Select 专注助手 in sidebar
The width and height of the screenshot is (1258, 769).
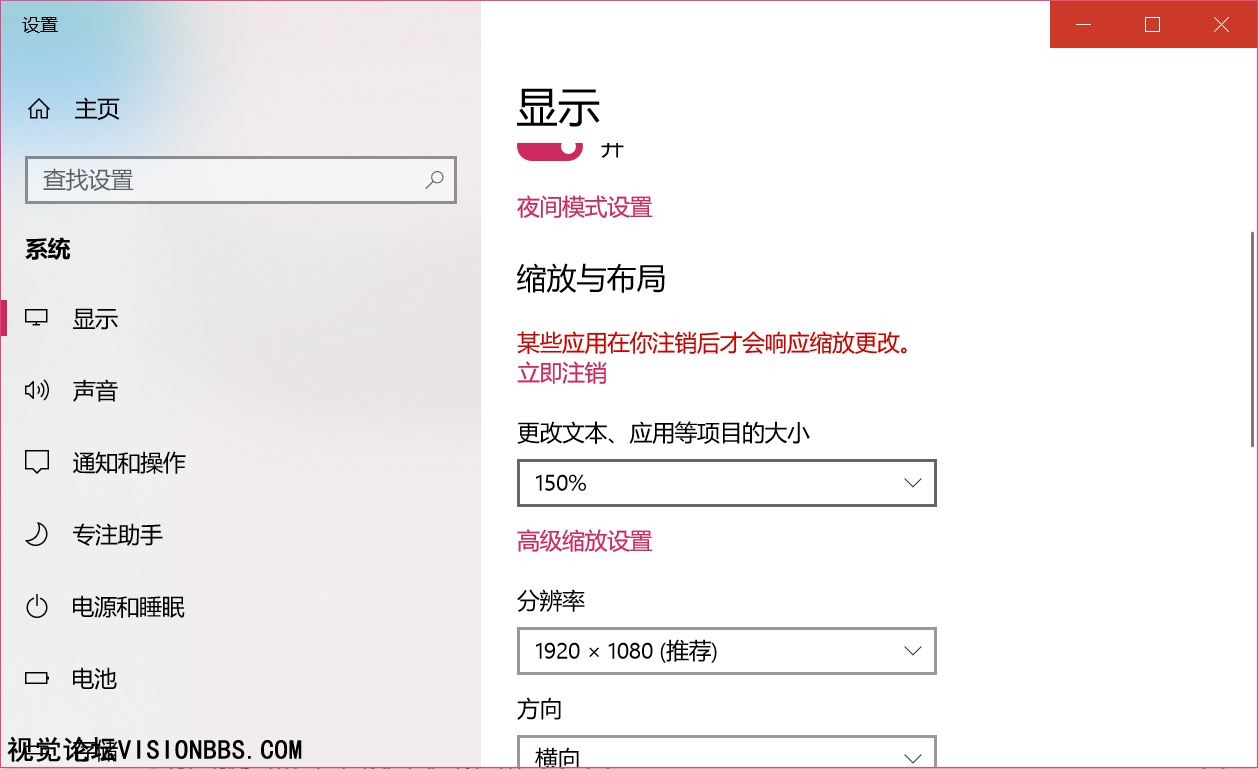(x=117, y=535)
